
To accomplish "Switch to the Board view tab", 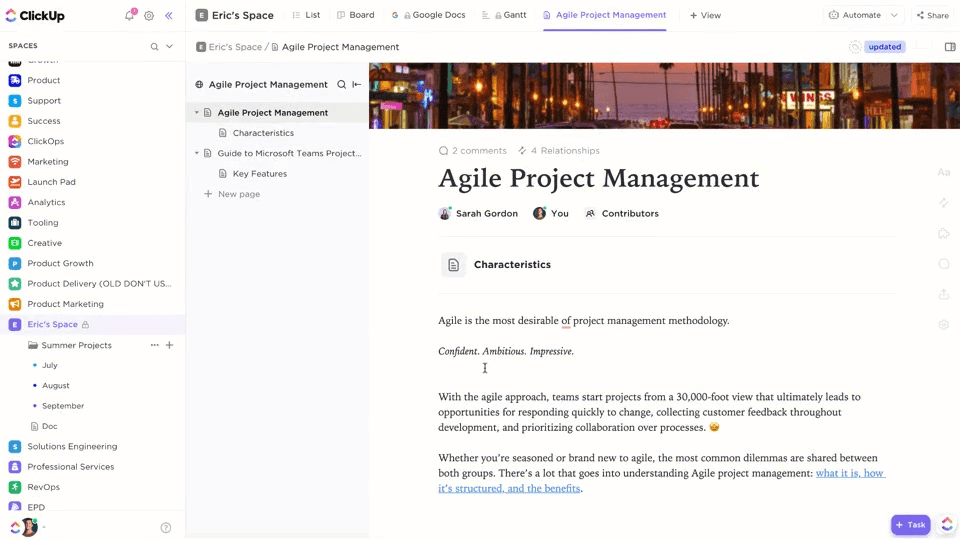I will (x=356, y=15).
